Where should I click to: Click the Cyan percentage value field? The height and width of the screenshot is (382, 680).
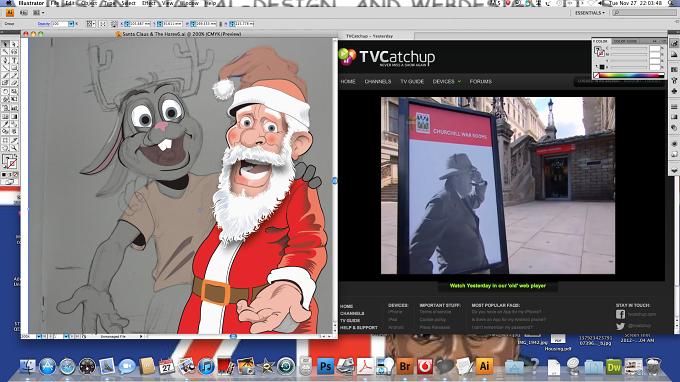pos(655,49)
